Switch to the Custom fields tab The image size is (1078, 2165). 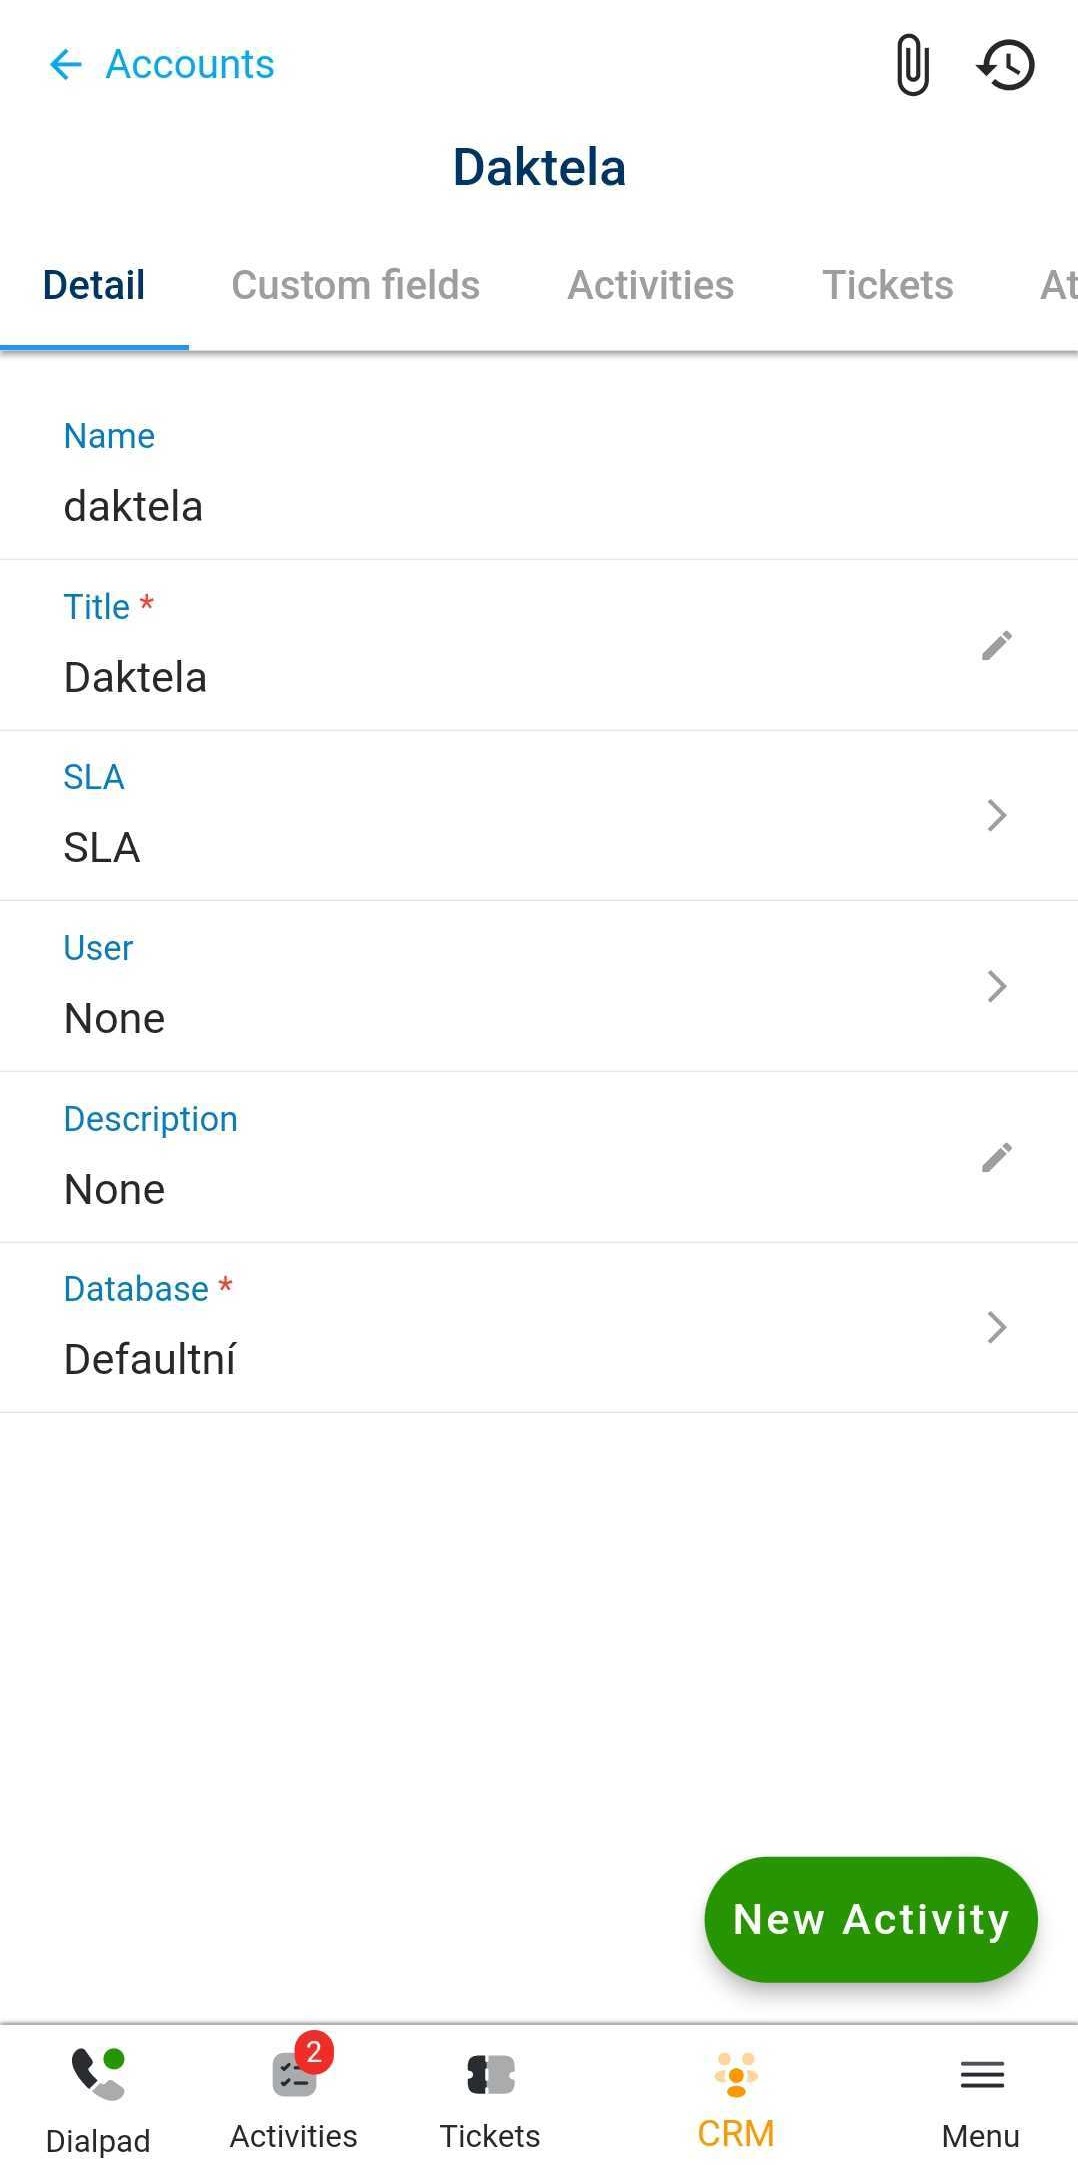[355, 286]
